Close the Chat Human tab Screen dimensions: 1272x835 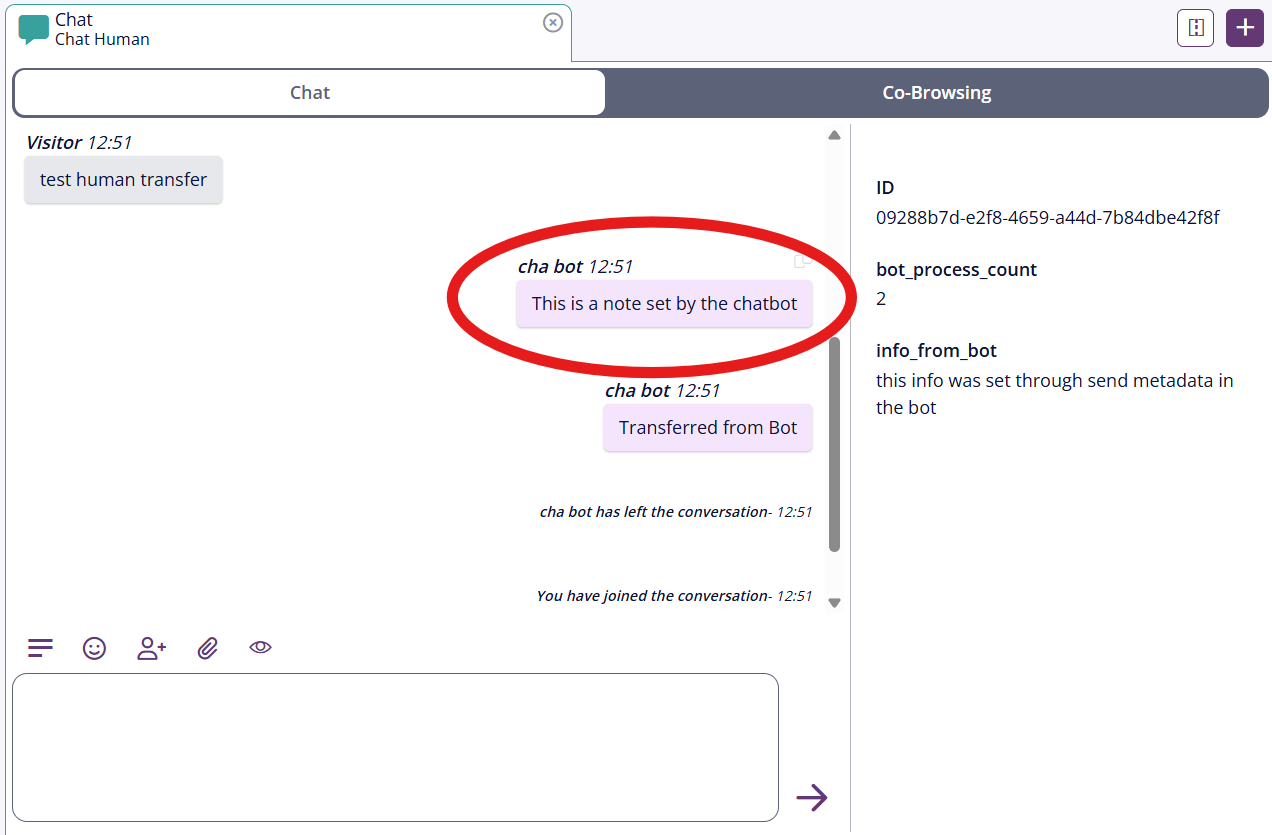552,22
